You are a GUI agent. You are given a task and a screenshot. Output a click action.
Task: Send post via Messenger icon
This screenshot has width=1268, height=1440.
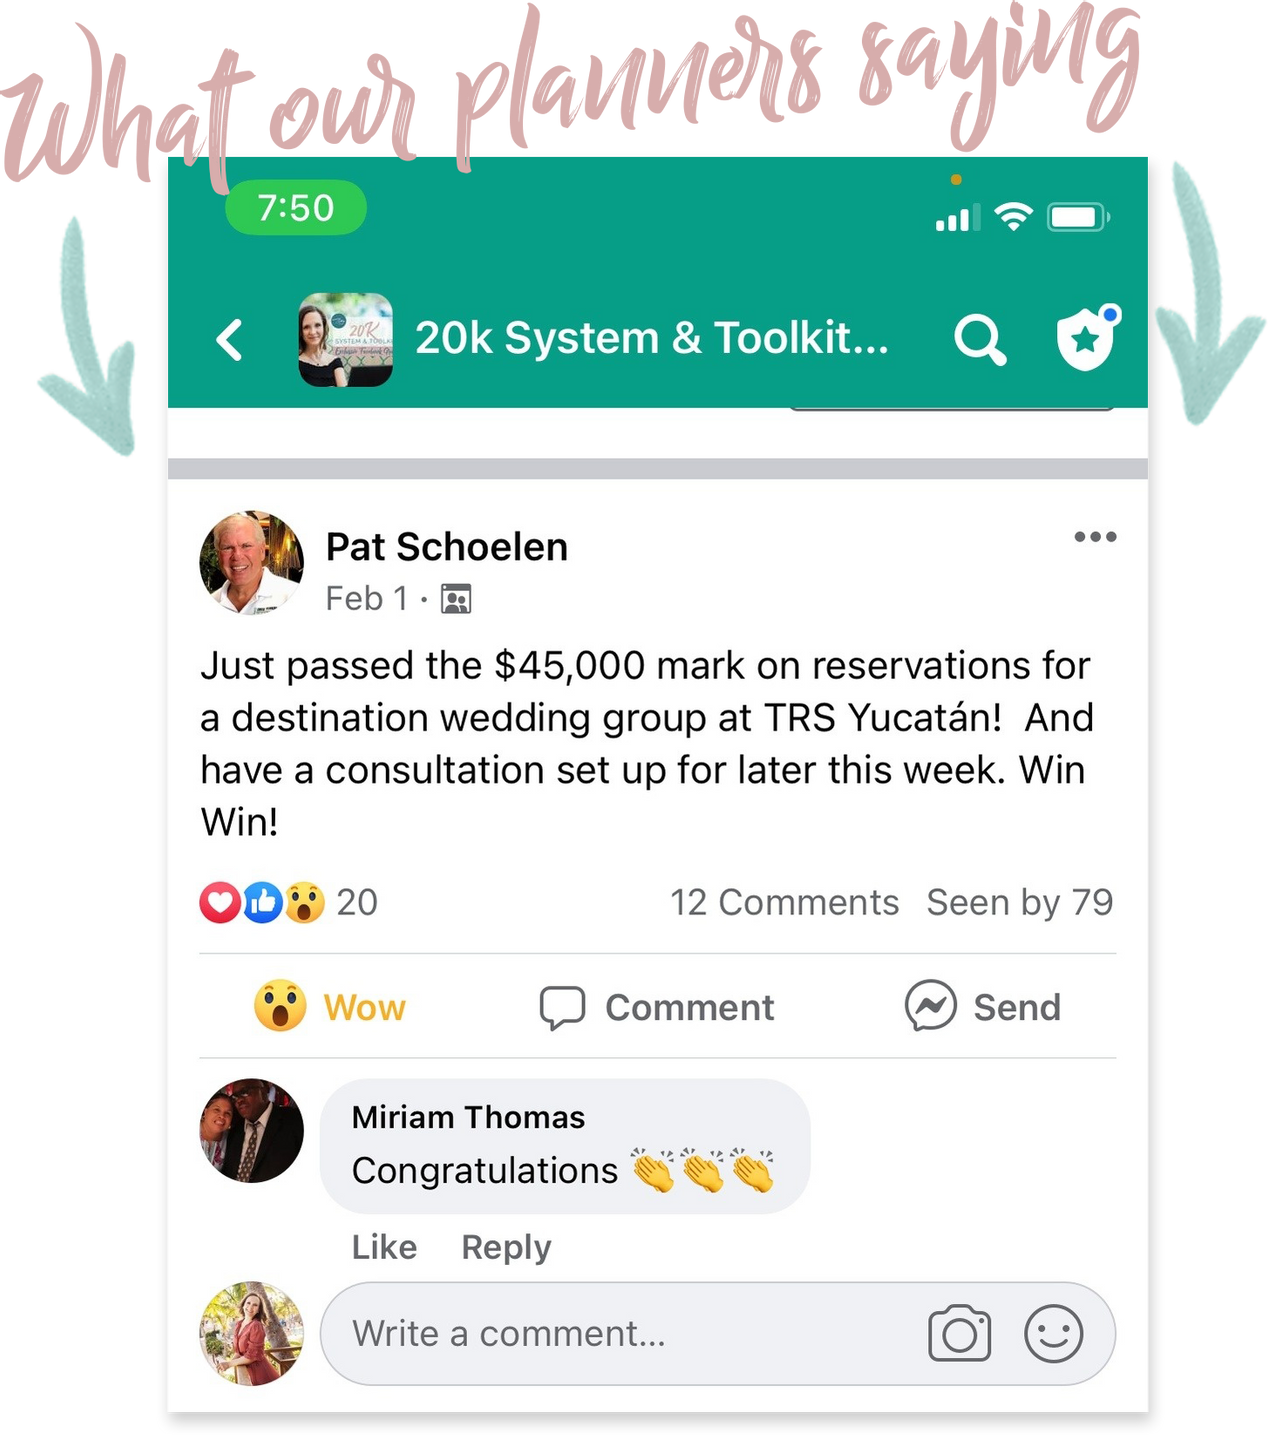(x=982, y=1006)
